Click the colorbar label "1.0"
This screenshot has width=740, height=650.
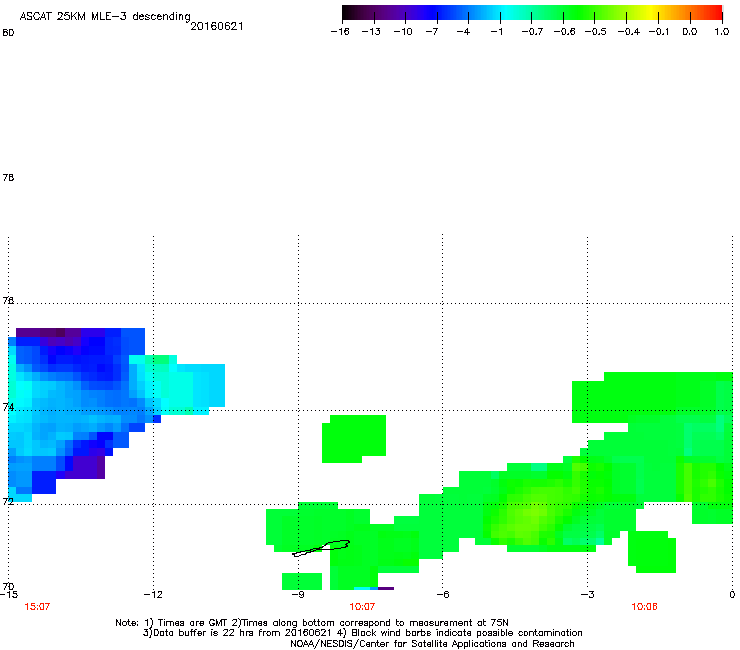click(722, 32)
